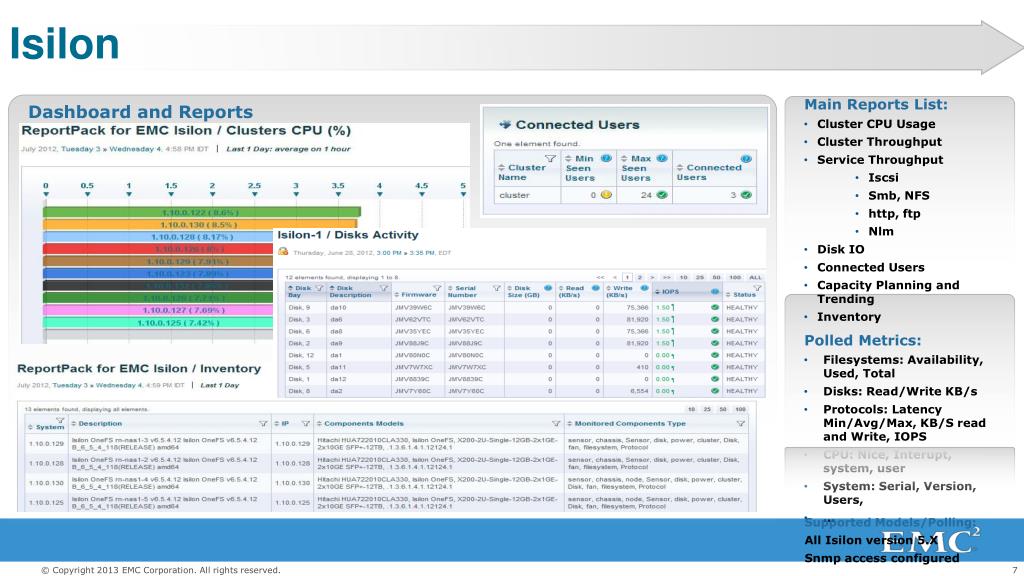The height and width of the screenshot is (576, 1024).
Task: Filter the Disk Description column
Action: pyautogui.click(x=384, y=288)
